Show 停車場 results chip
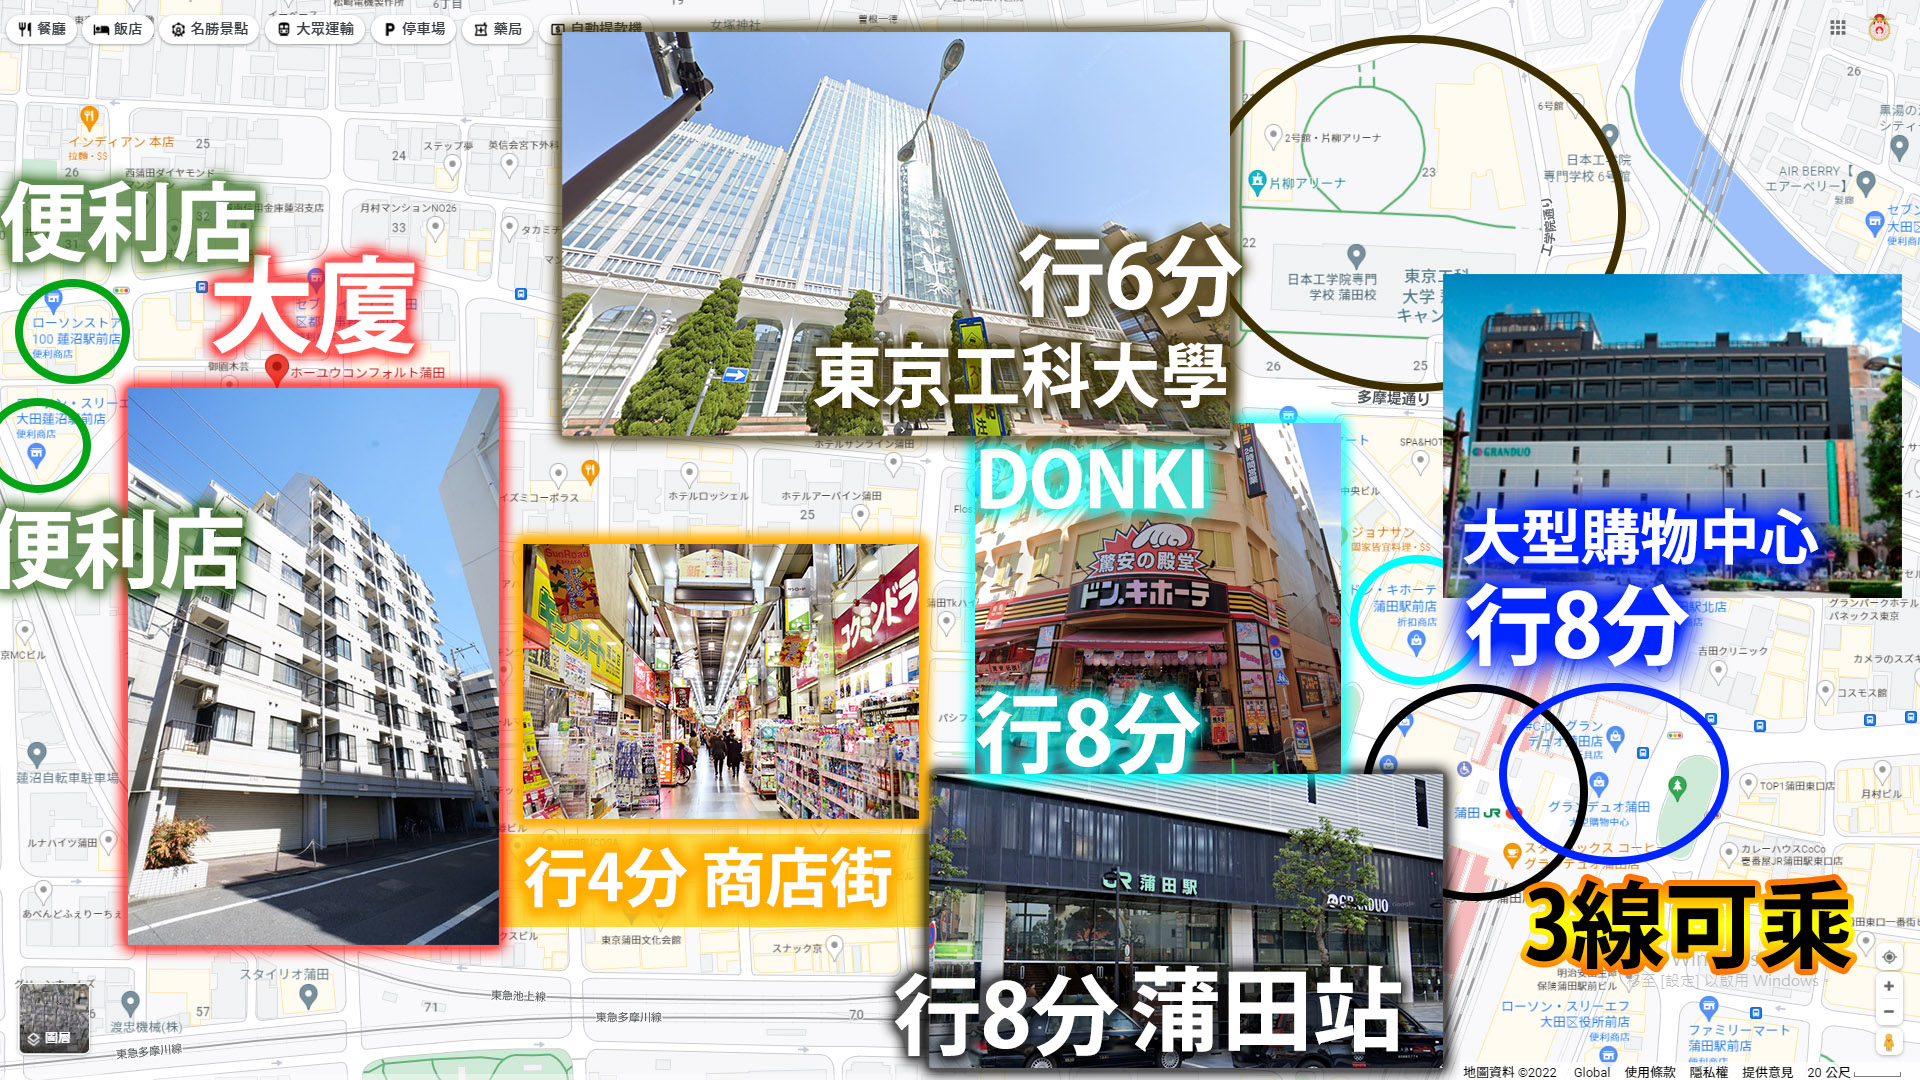The height and width of the screenshot is (1080, 1920). click(x=415, y=29)
